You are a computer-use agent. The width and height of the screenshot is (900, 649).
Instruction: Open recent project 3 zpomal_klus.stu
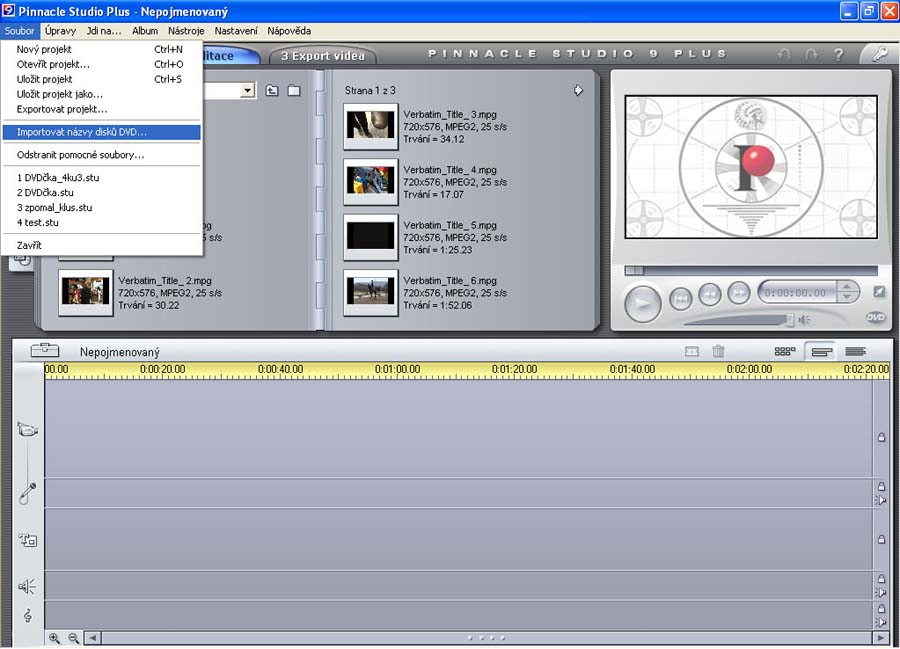pyautogui.click(x=55, y=207)
